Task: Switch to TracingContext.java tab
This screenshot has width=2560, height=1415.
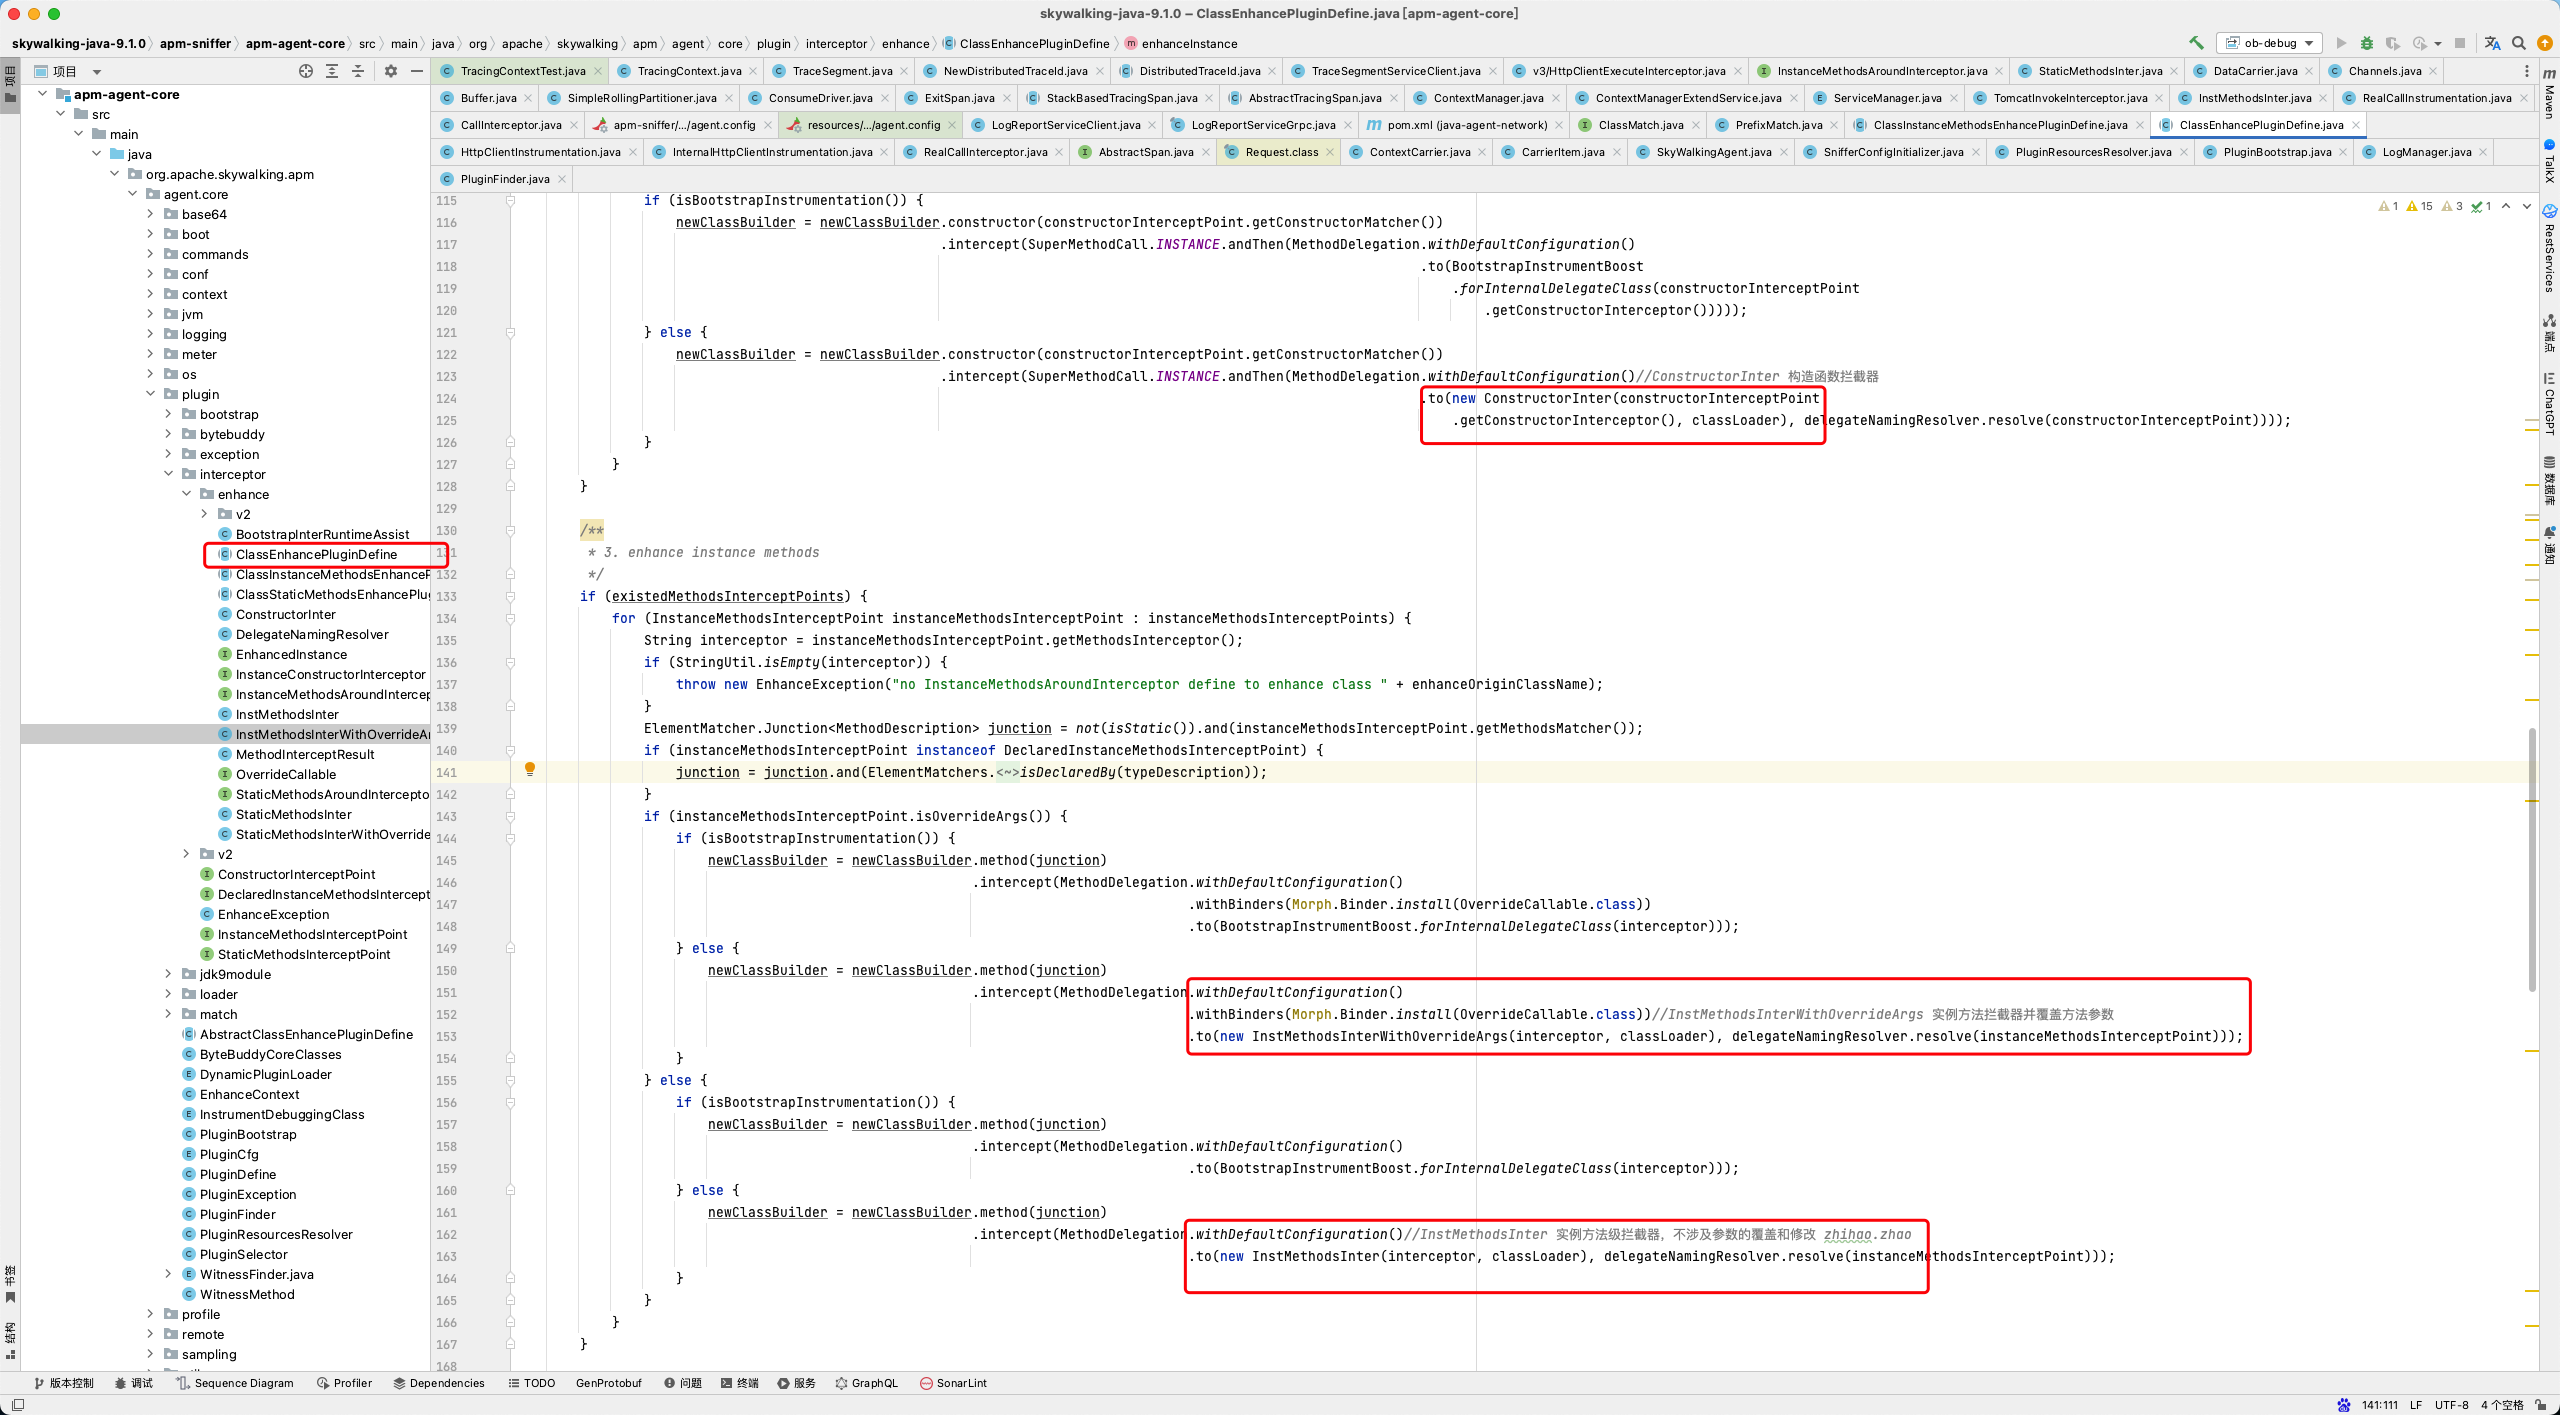Action: click(x=689, y=71)
